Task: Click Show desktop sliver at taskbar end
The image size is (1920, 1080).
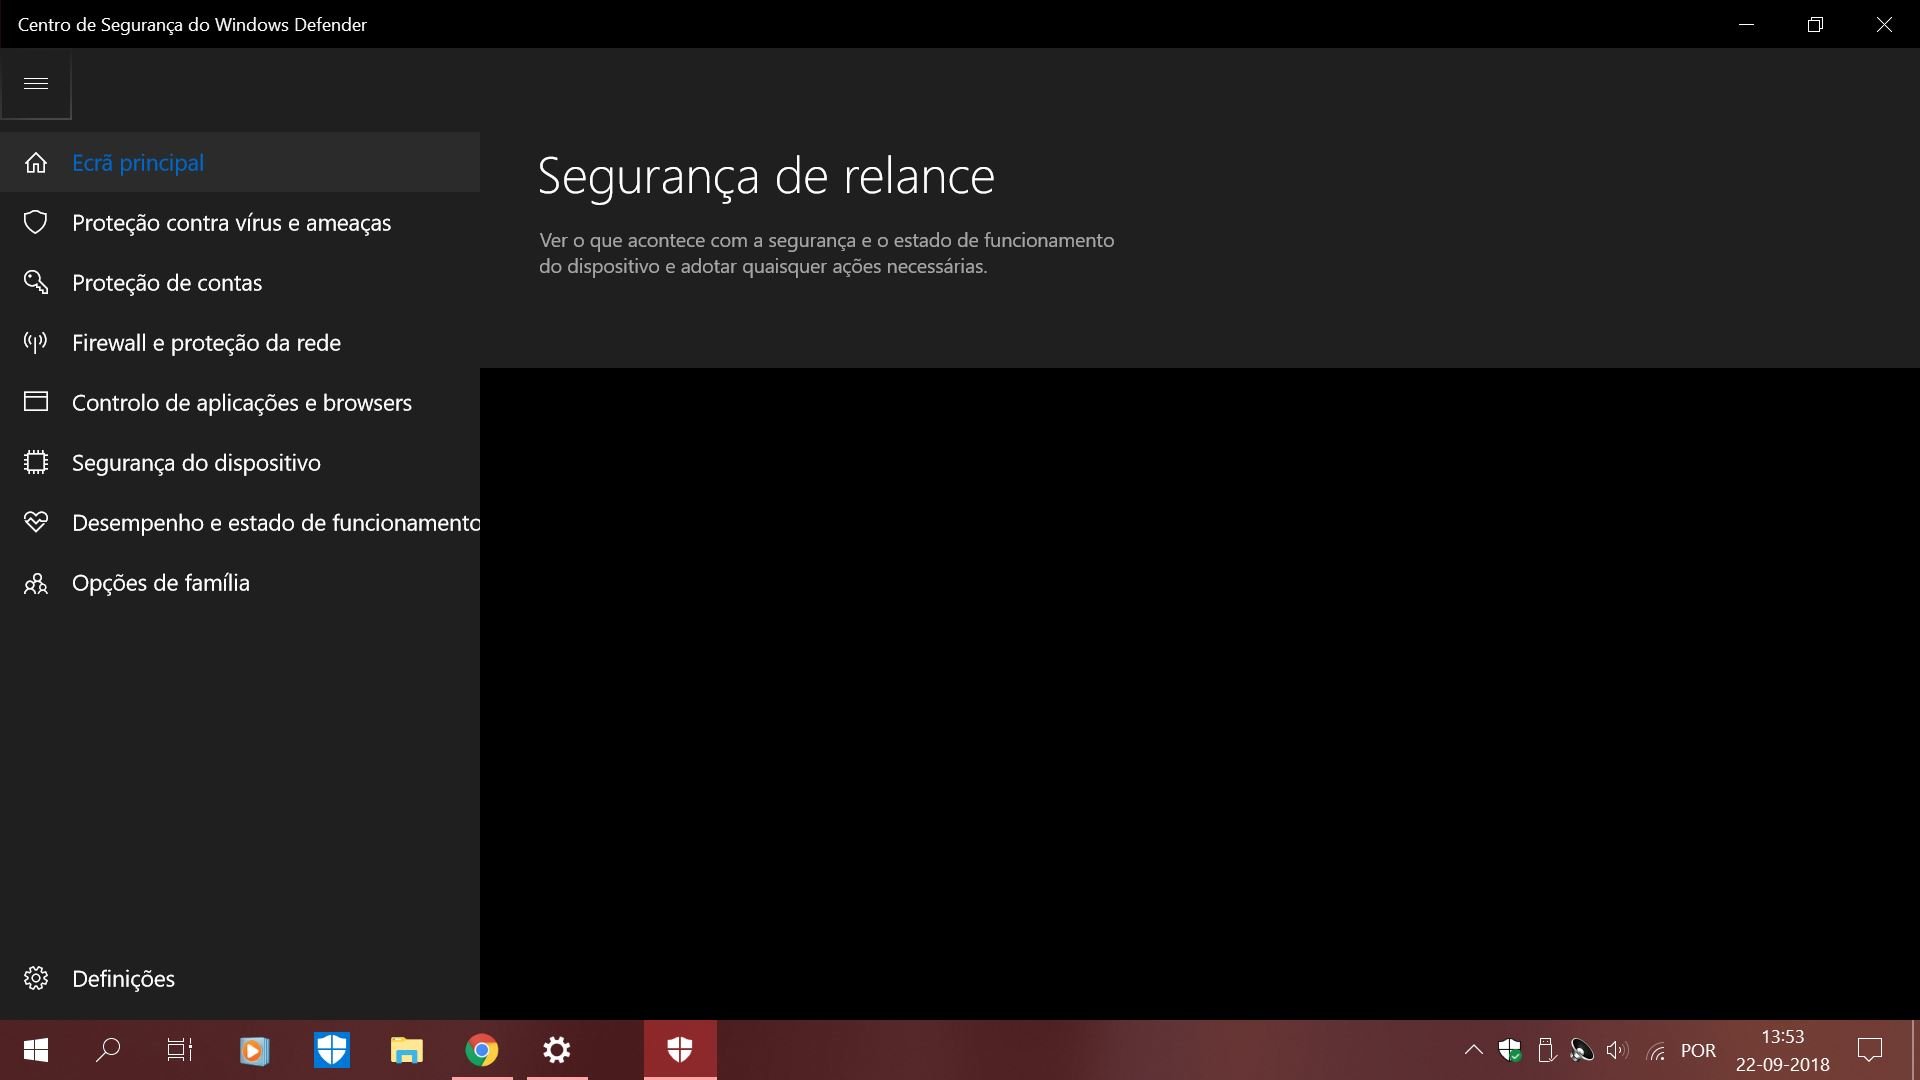Action: (1915, 1050)
